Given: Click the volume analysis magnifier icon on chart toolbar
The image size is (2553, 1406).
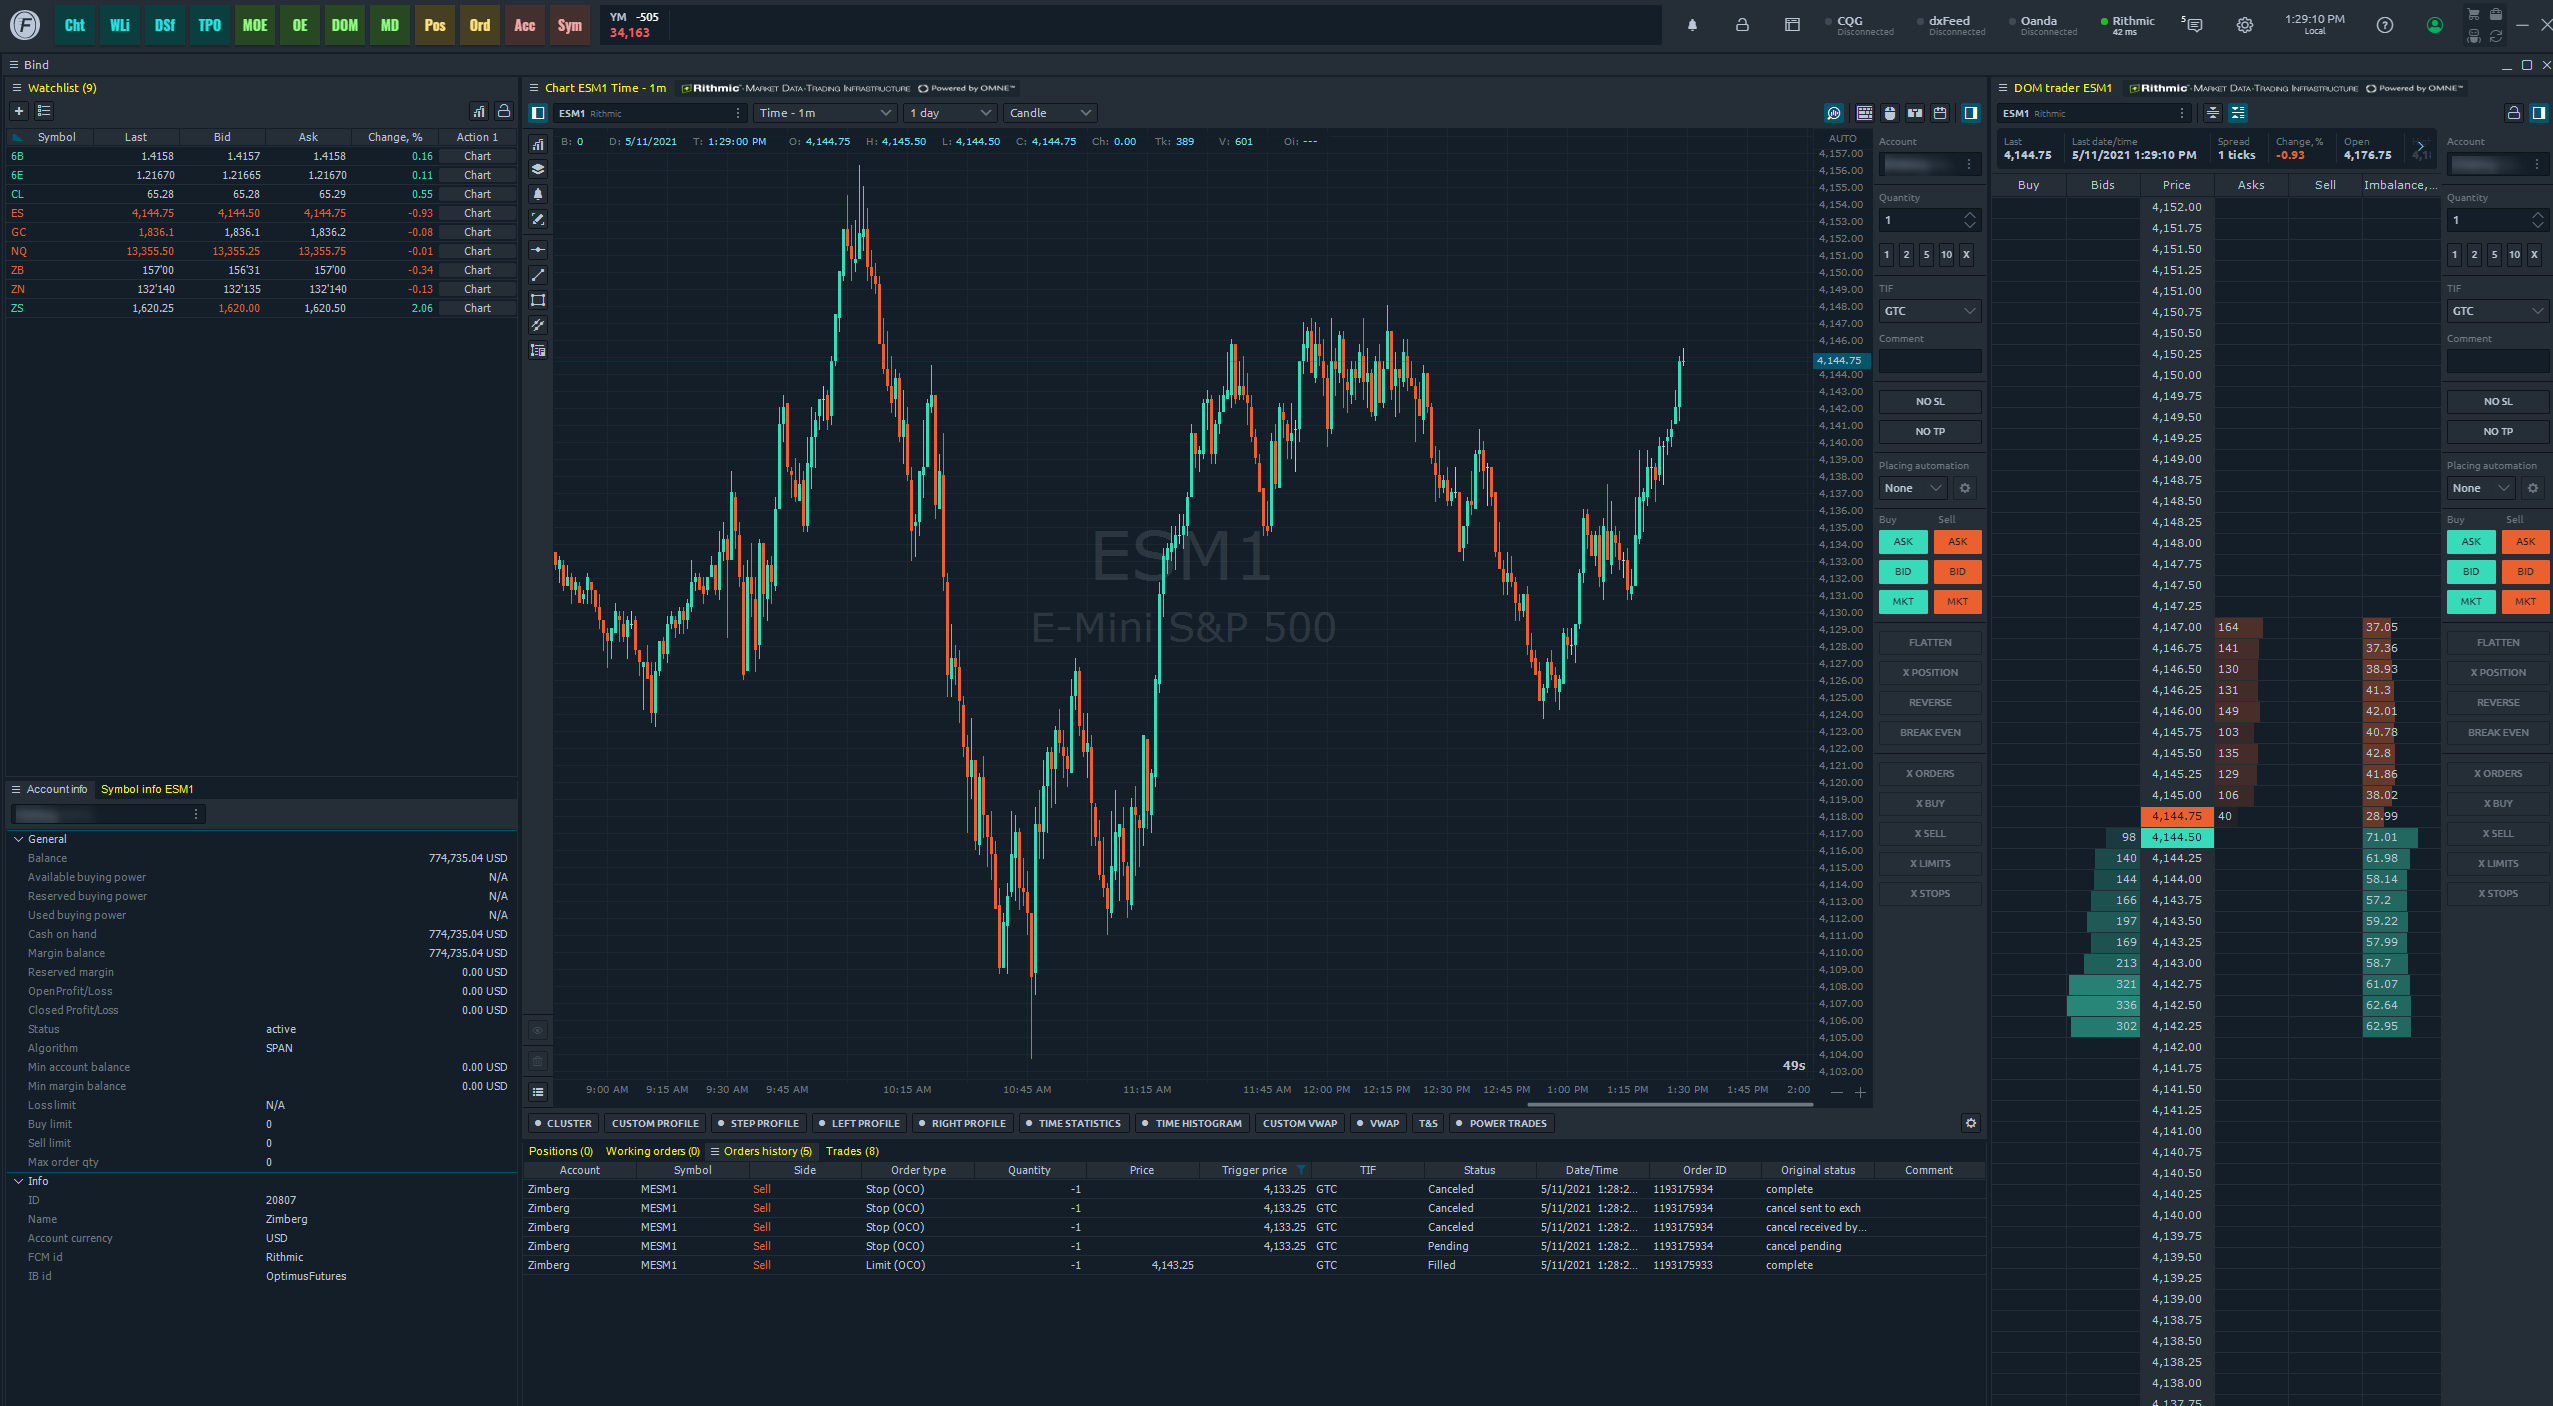Looking at the screenshot, I should (x=1834, y=113).
